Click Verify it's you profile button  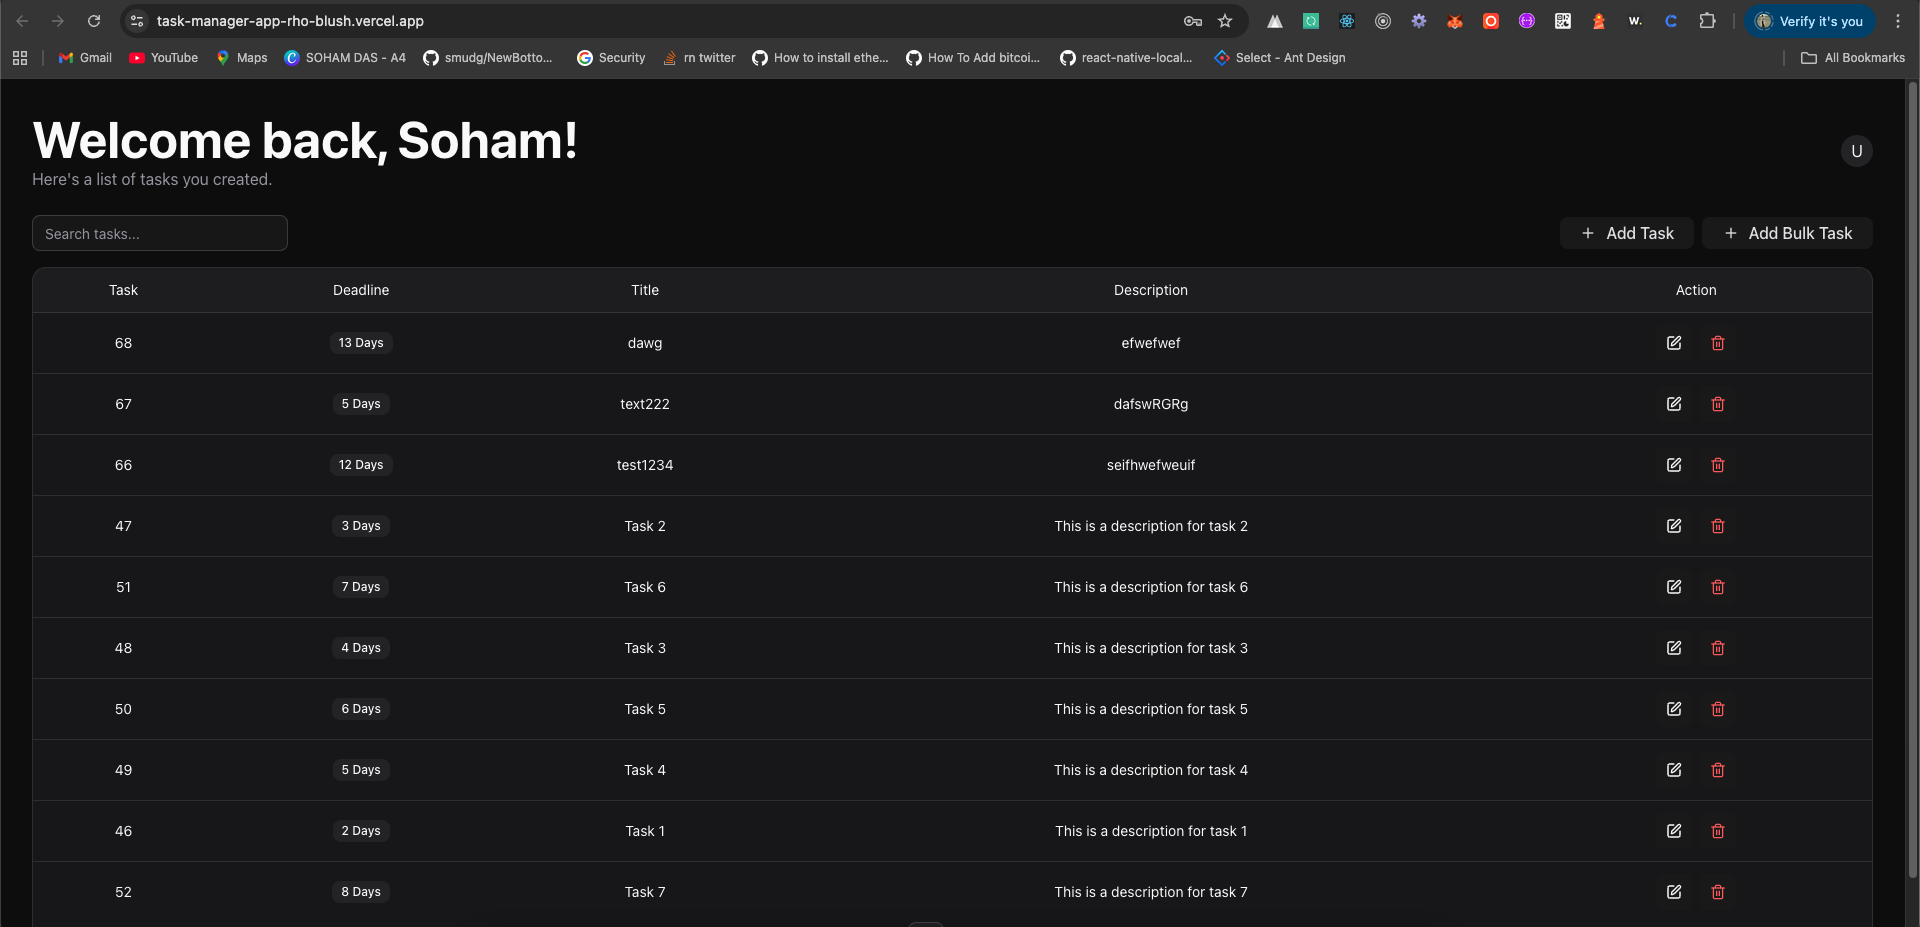1810,21
